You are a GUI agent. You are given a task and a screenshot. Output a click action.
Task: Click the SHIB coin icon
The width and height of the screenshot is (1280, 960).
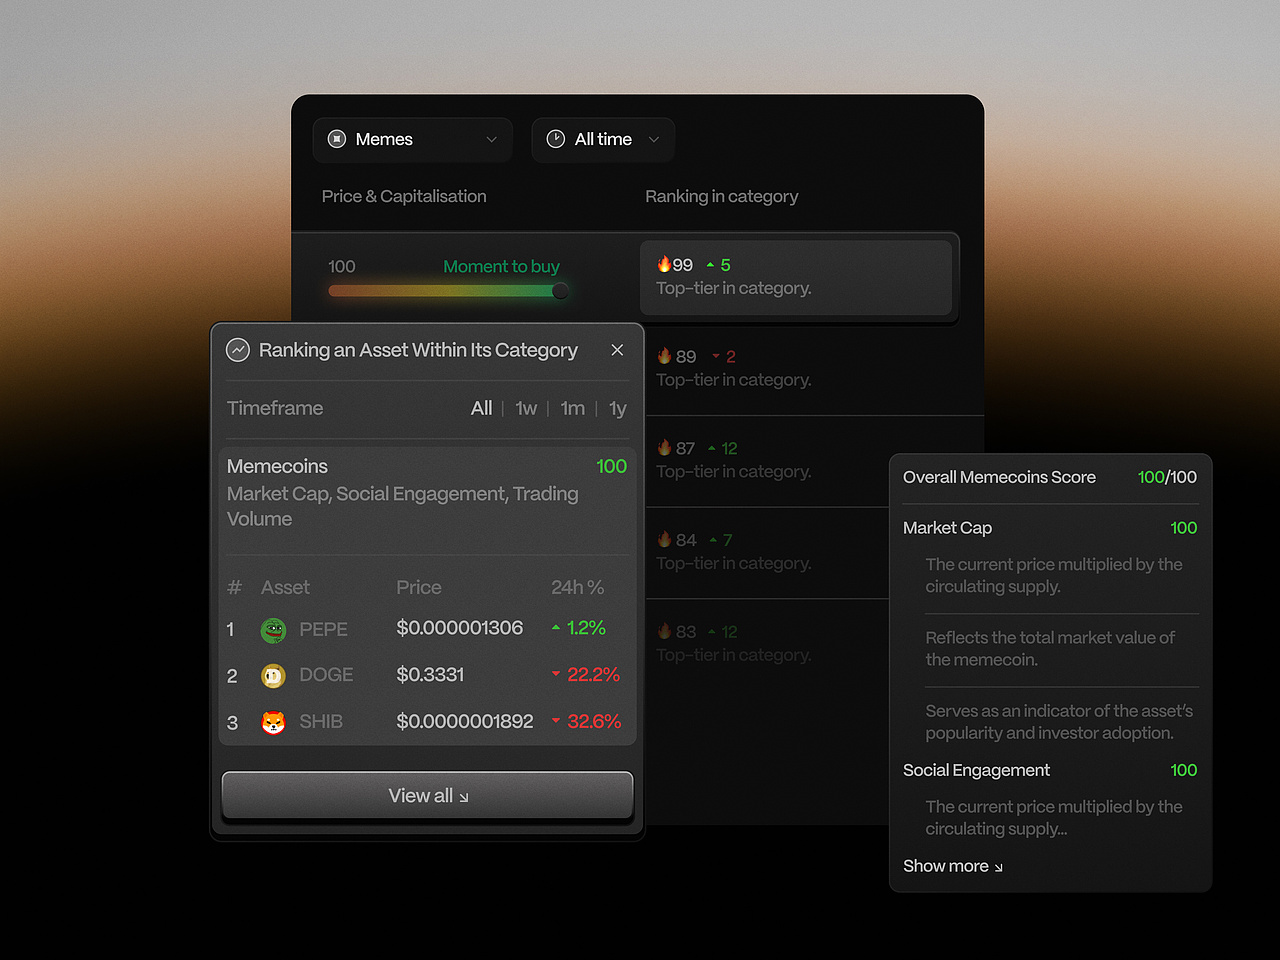coord(273,722)
